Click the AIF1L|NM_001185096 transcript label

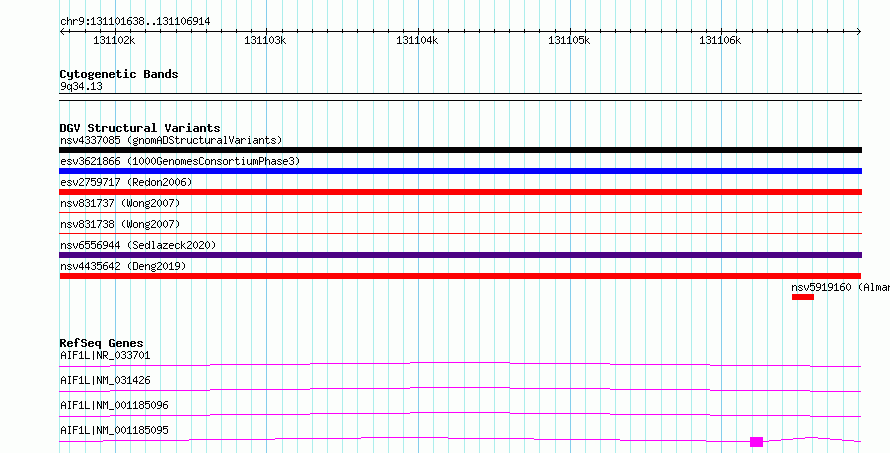point(114,405)
